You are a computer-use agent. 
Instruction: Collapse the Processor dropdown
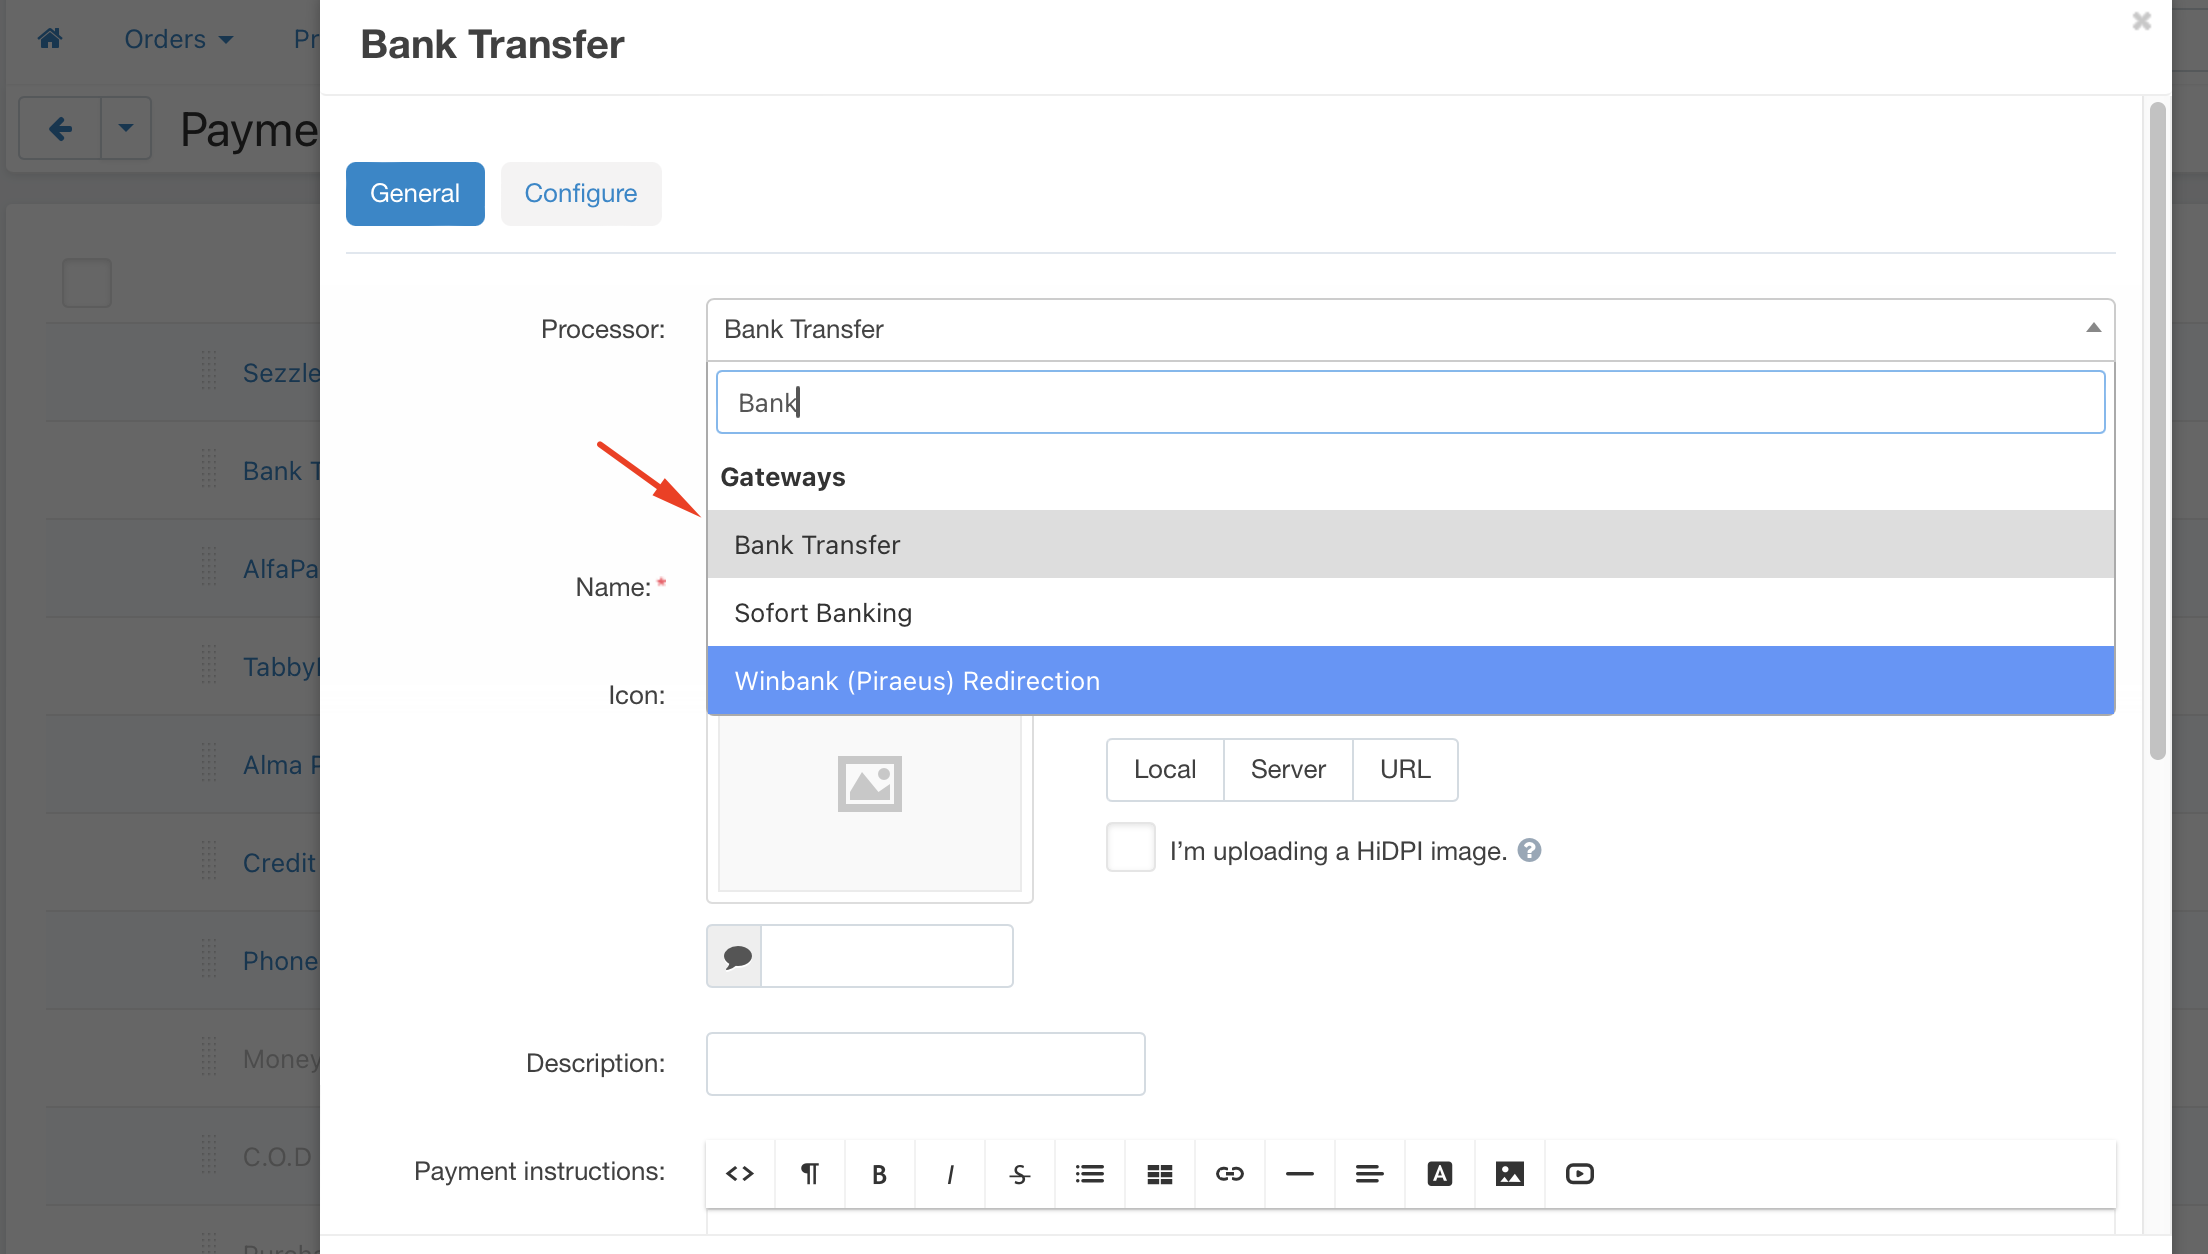(2092, 329)
